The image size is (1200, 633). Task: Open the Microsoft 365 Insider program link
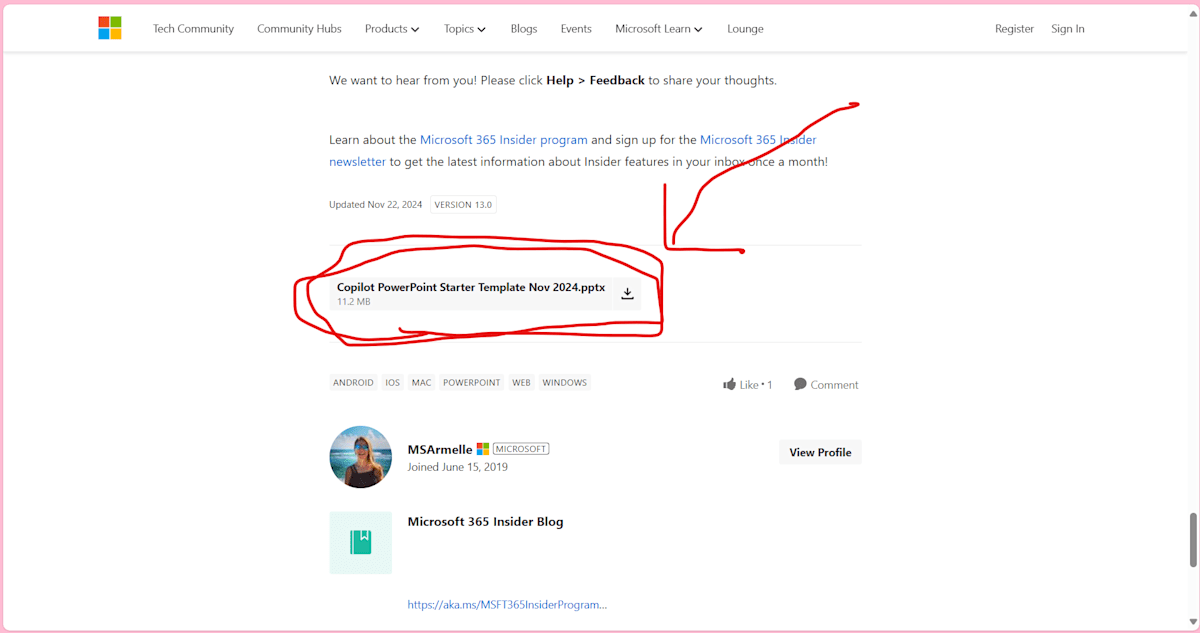tap(504, 140)
